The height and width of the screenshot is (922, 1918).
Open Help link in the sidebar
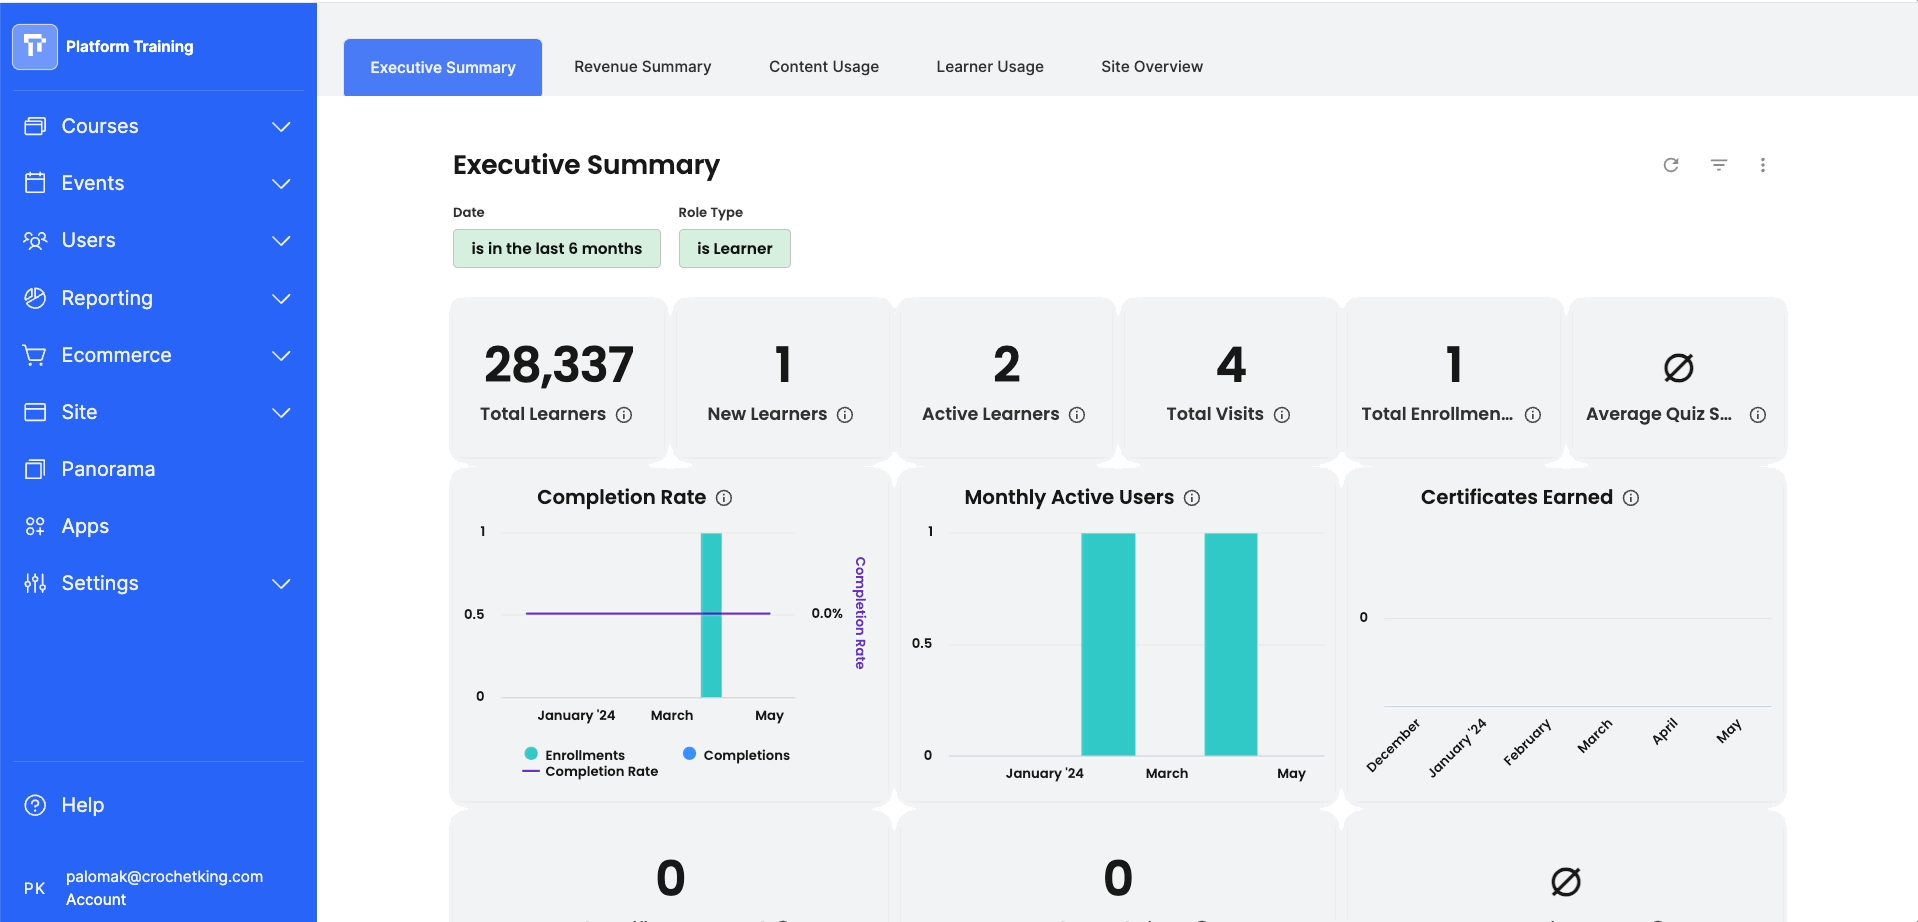click(x=82, y=805)
